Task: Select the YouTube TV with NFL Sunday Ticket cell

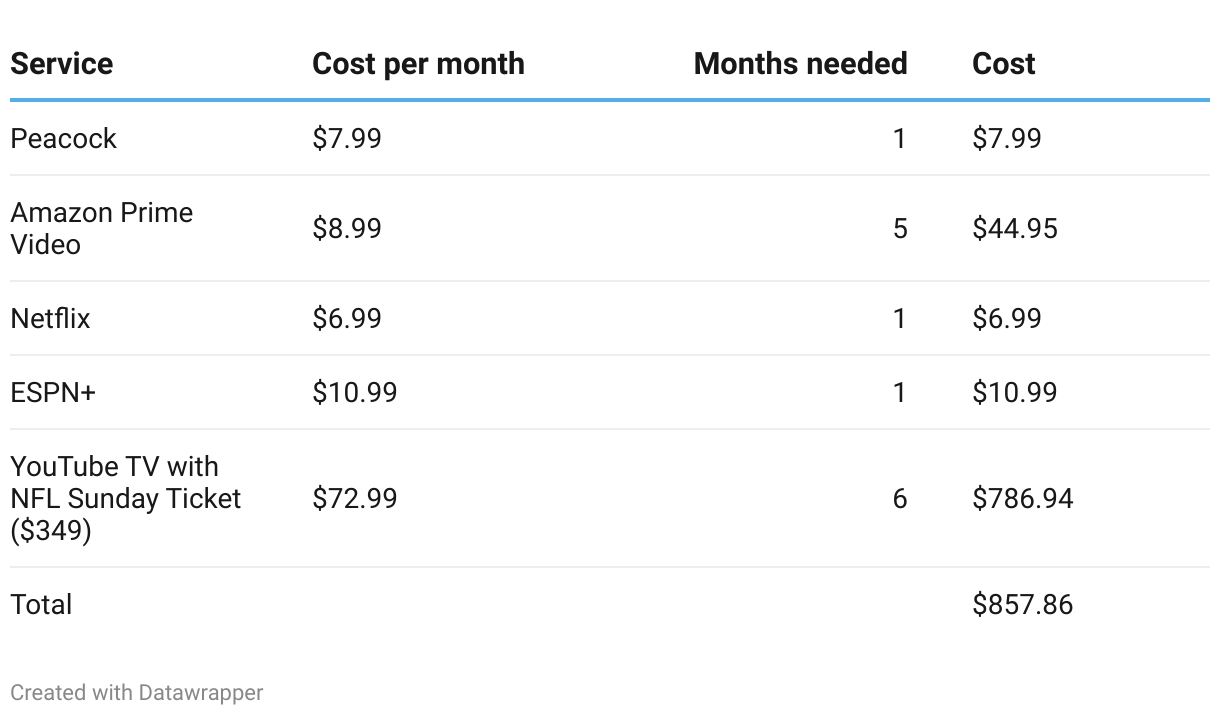Action: click(125, 498)
